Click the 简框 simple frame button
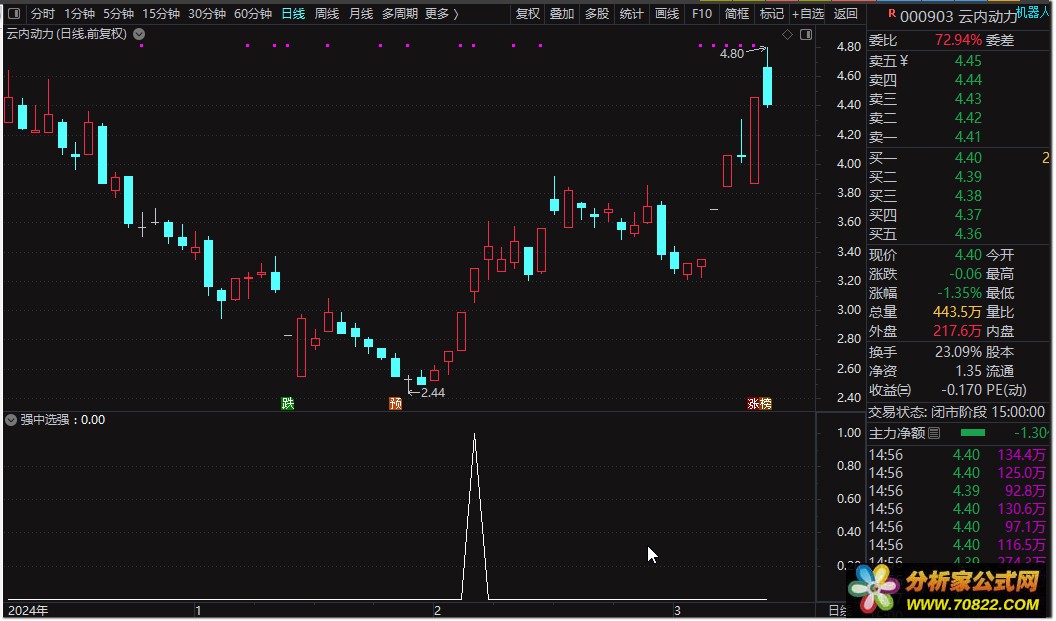The height and width of the screenshot is (621, 1056). click(x=737, y=13)
